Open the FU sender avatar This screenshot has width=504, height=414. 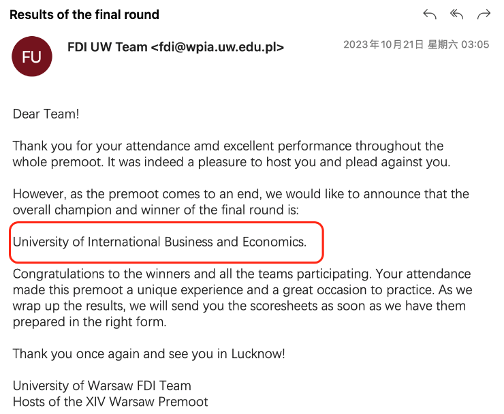(32, 57)
